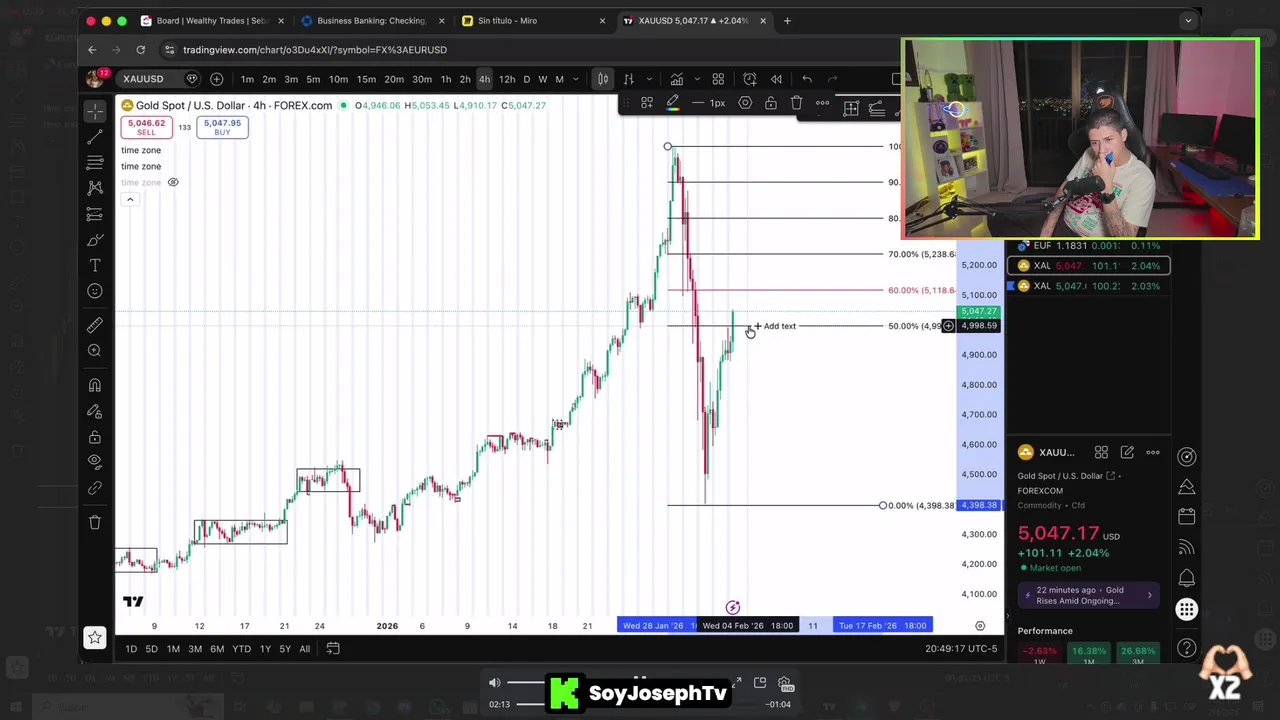Viewport: 1280px width, 720px height.
Task: Collapse the indicator legend arrow
Action: (130, 199)
